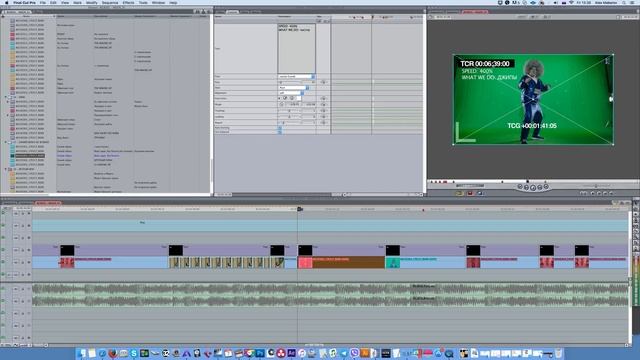Toggle Auto Select on the first audio track
This screenshot has height=360, width=640.
[x=29, y=289]
